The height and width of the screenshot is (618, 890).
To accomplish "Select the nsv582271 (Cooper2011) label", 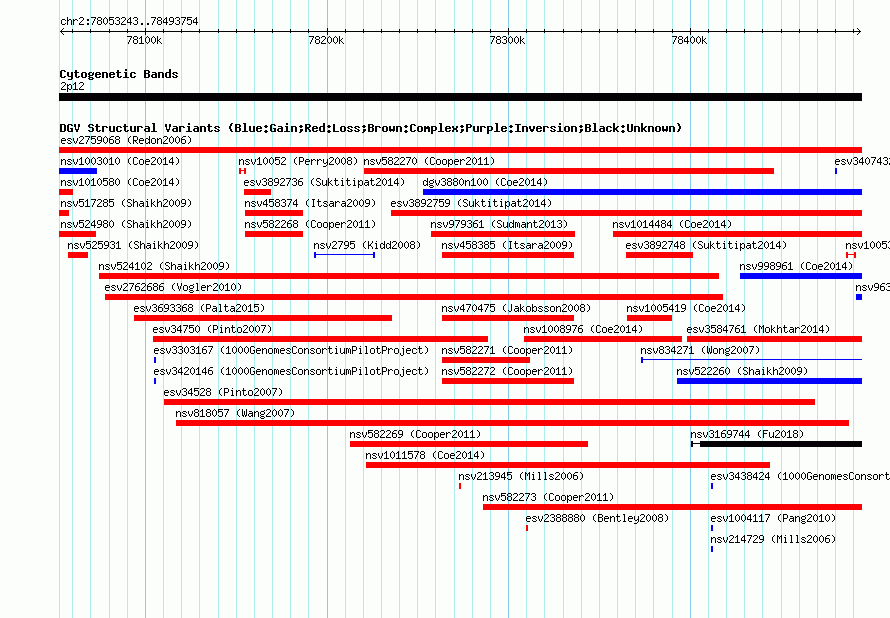I will pyautogui.click(x=507, y=350).
